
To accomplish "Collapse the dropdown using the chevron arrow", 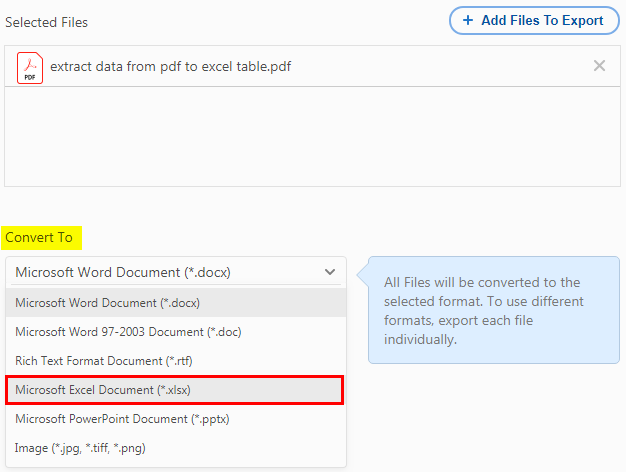I will pyautogui.click(x=330, y=272).
